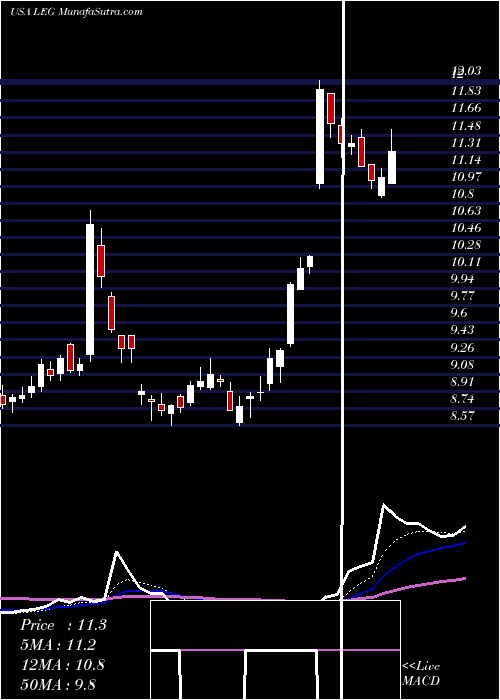The height and width of the screenshot is (700, 500).
Task: Click the 10.8 price axis label
Action: point(462,194)
